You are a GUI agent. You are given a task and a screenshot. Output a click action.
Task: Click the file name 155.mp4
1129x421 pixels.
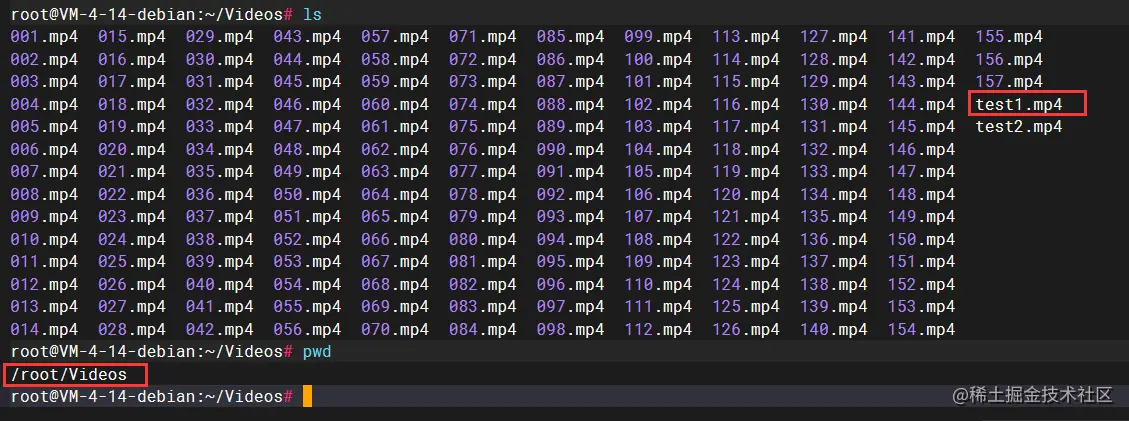[1009, 37]
